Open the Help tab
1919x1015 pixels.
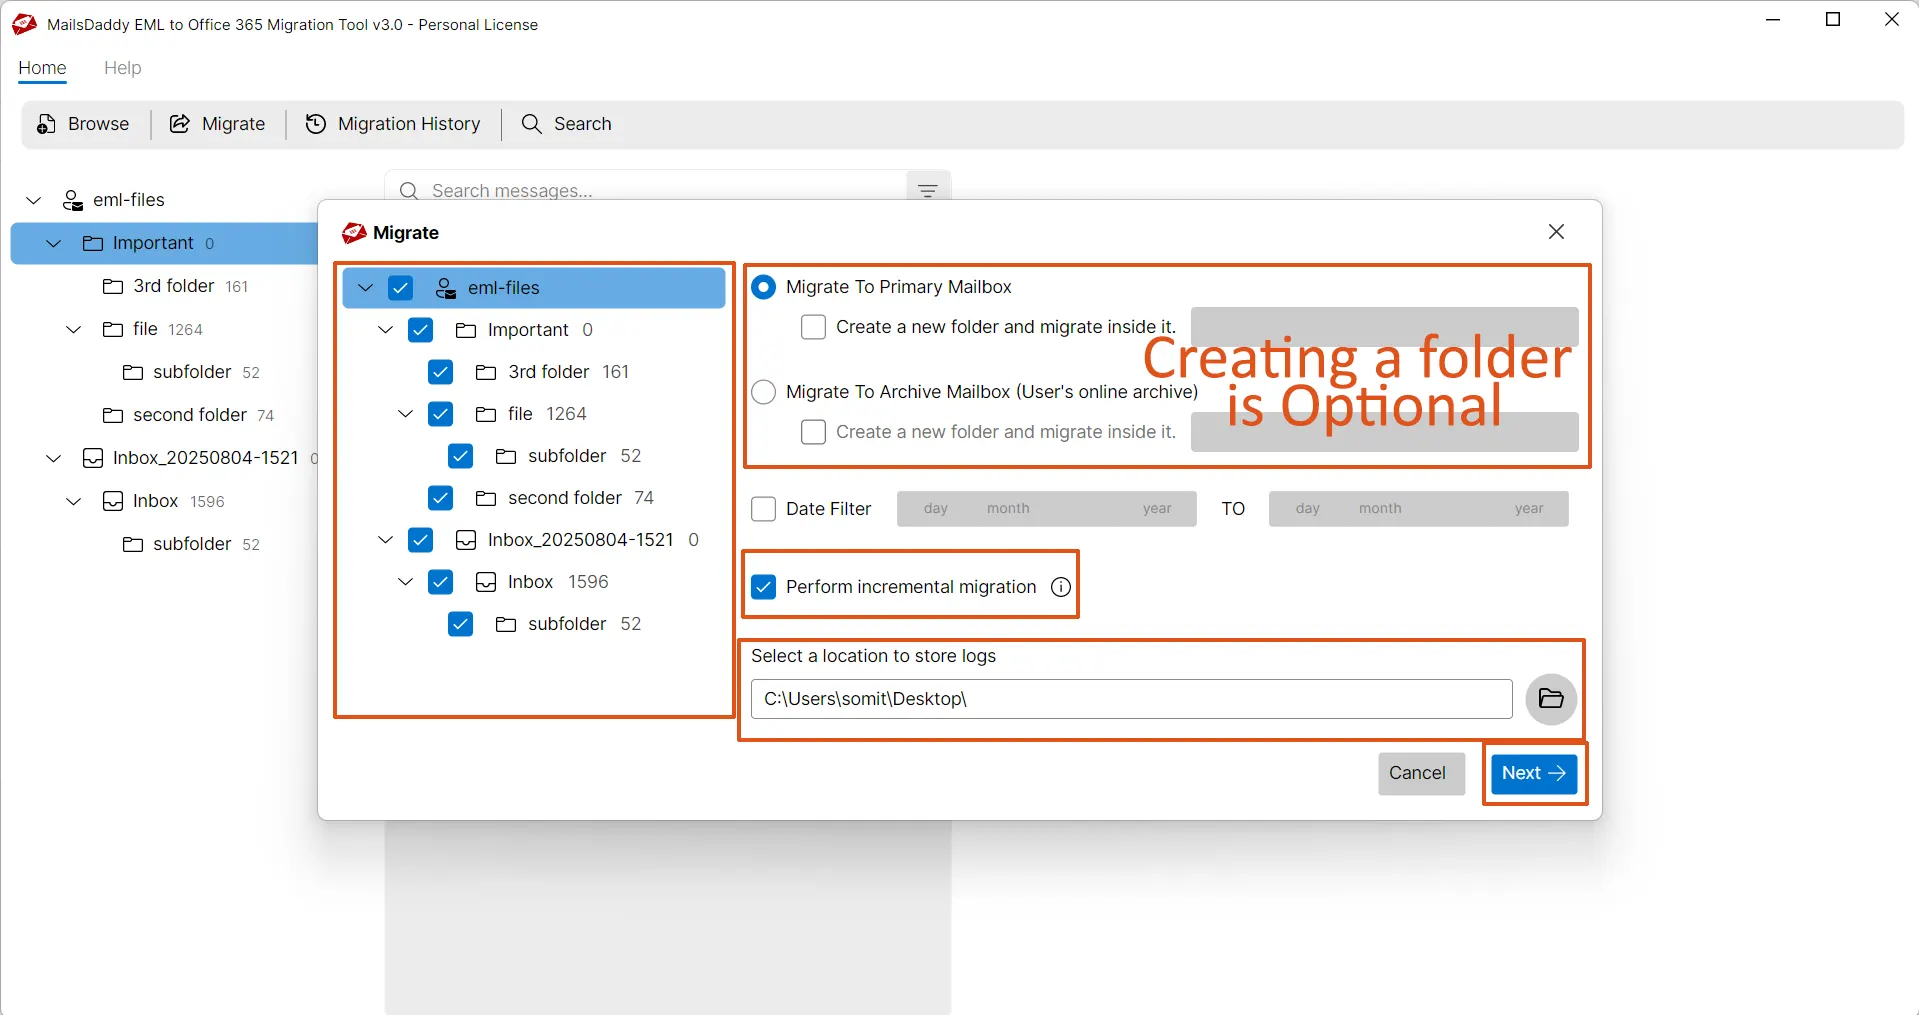[122, 68]
